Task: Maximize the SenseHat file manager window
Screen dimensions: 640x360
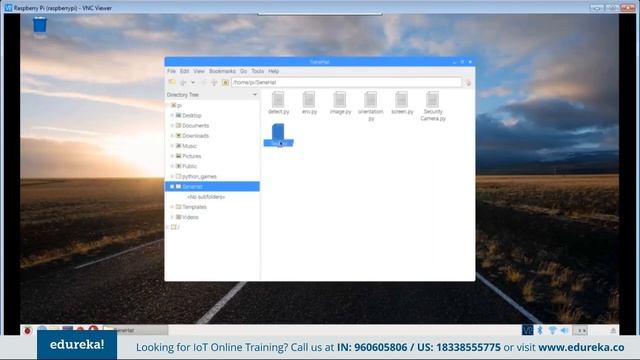Action: (462, 62)
